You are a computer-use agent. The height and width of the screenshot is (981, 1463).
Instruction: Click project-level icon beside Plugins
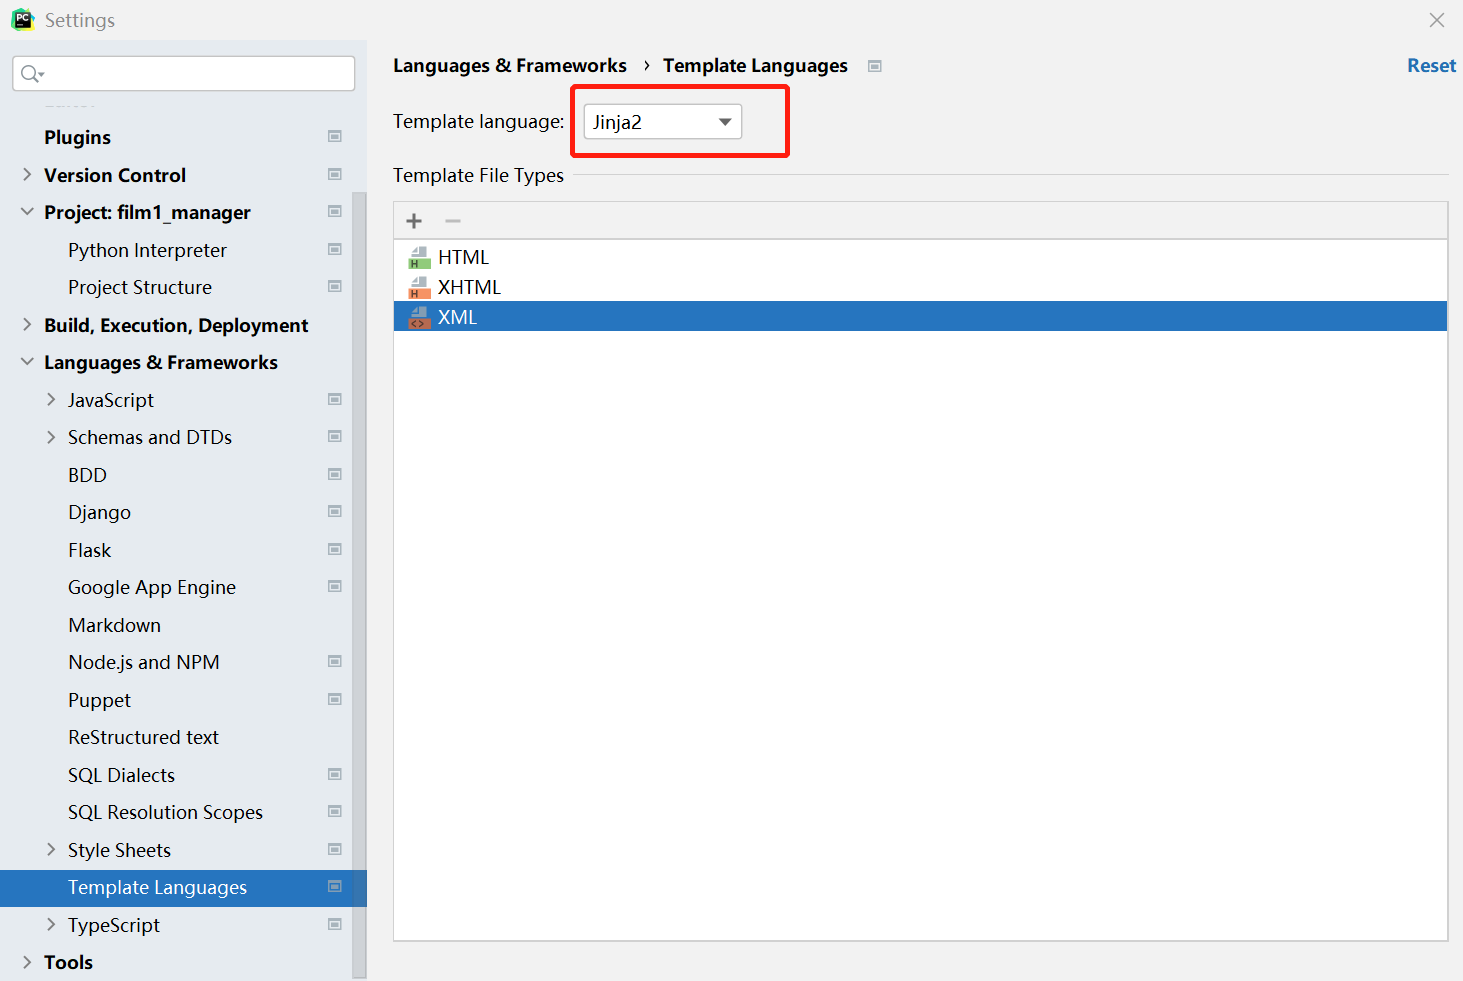(x=335, y=136)
